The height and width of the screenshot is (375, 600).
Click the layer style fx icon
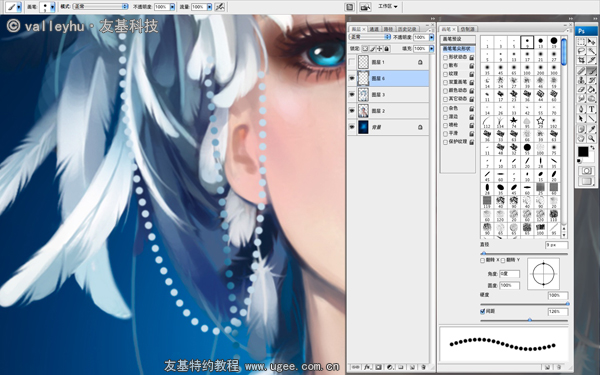click(367, 367)
